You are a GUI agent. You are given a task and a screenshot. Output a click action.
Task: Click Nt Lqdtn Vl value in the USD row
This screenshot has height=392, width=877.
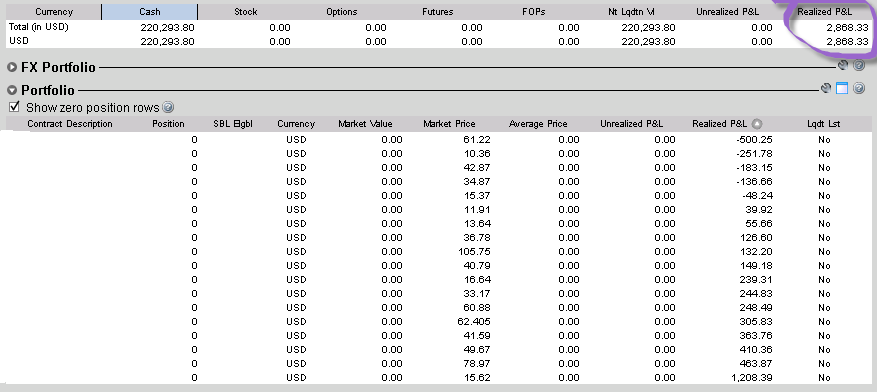pyautogui.click(x=648, y=41)
